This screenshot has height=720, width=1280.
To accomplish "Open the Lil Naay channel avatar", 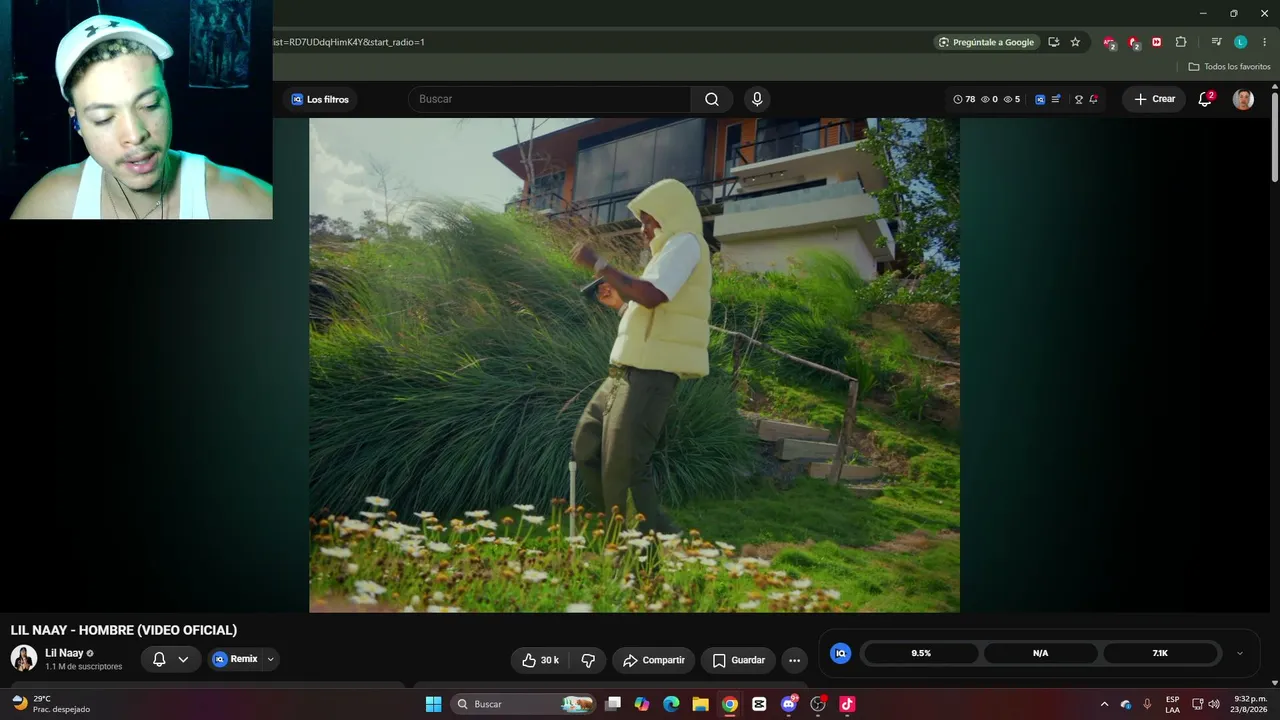I will click(24, 658).
